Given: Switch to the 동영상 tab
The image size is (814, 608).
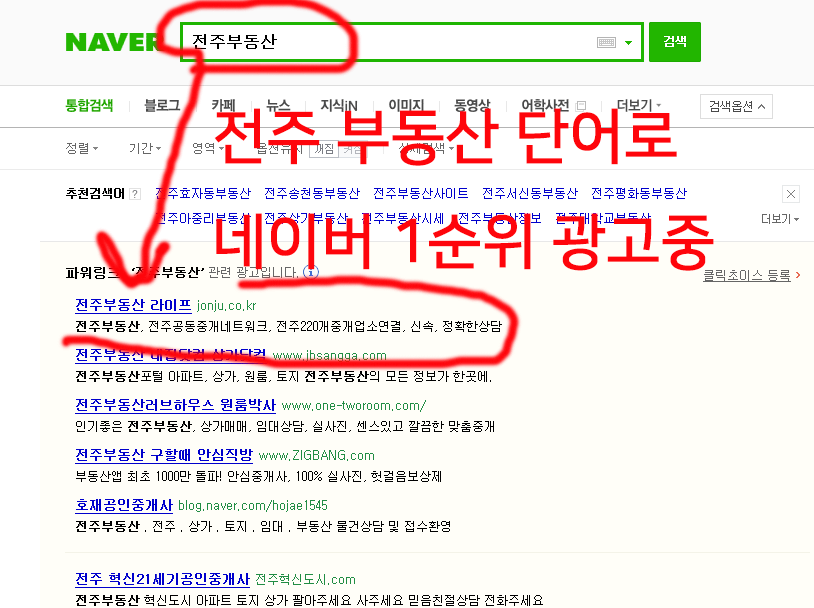Looking at the screenshot, I should pos(472,106).
